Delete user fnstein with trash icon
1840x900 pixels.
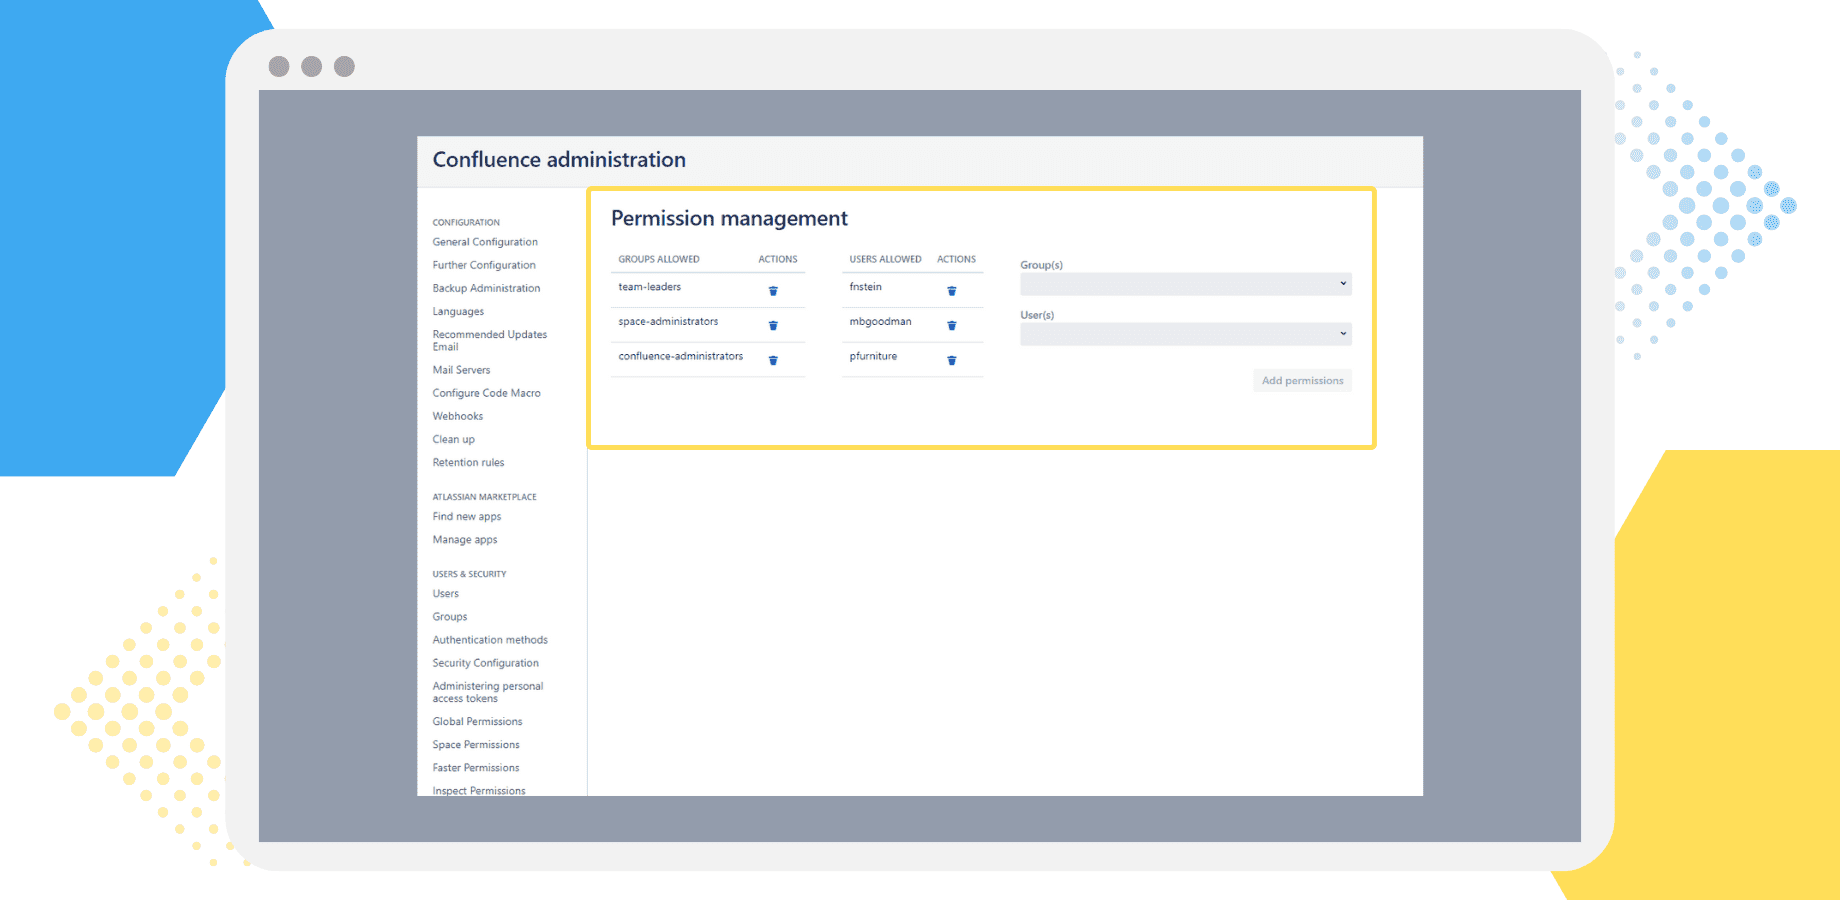952,291
